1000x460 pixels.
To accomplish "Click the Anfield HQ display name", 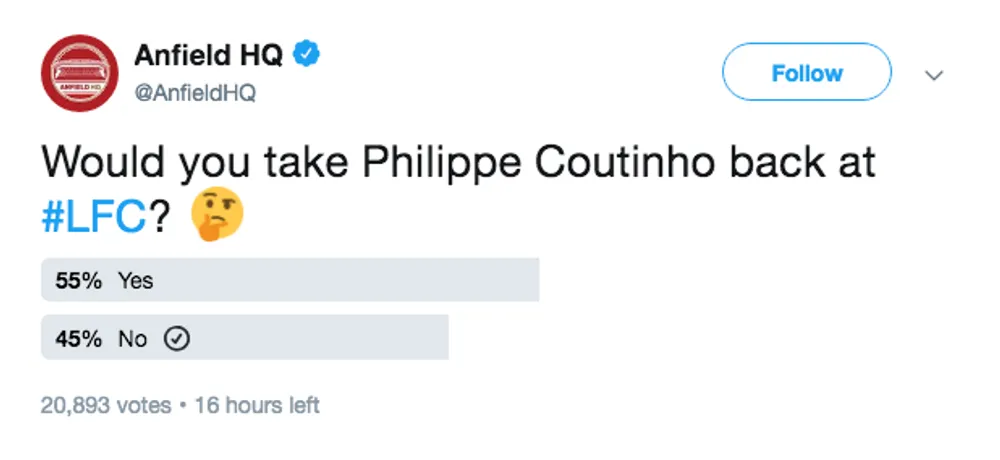I will [x=209, y=56].
